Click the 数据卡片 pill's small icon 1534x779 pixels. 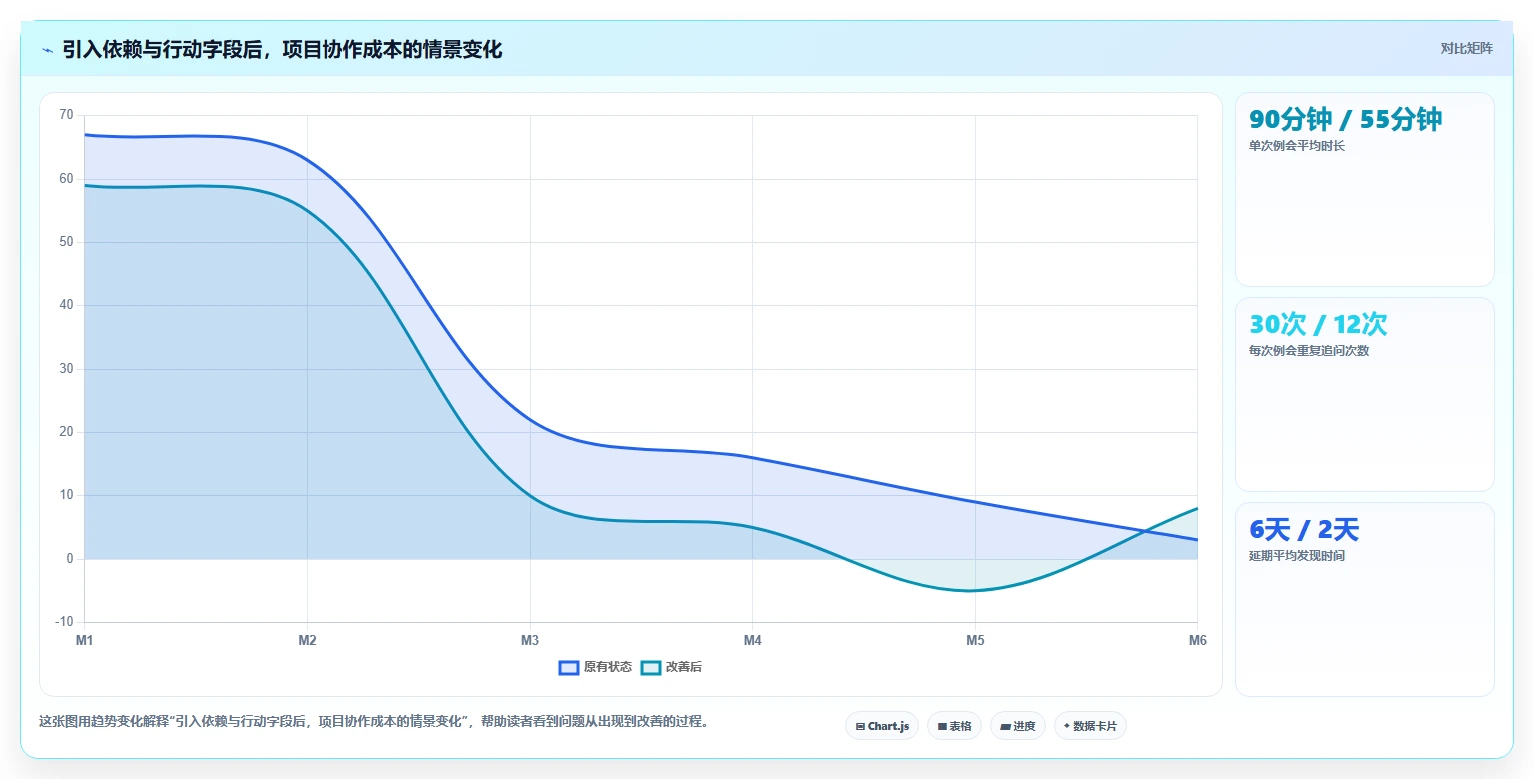[x=1067, y=726]
